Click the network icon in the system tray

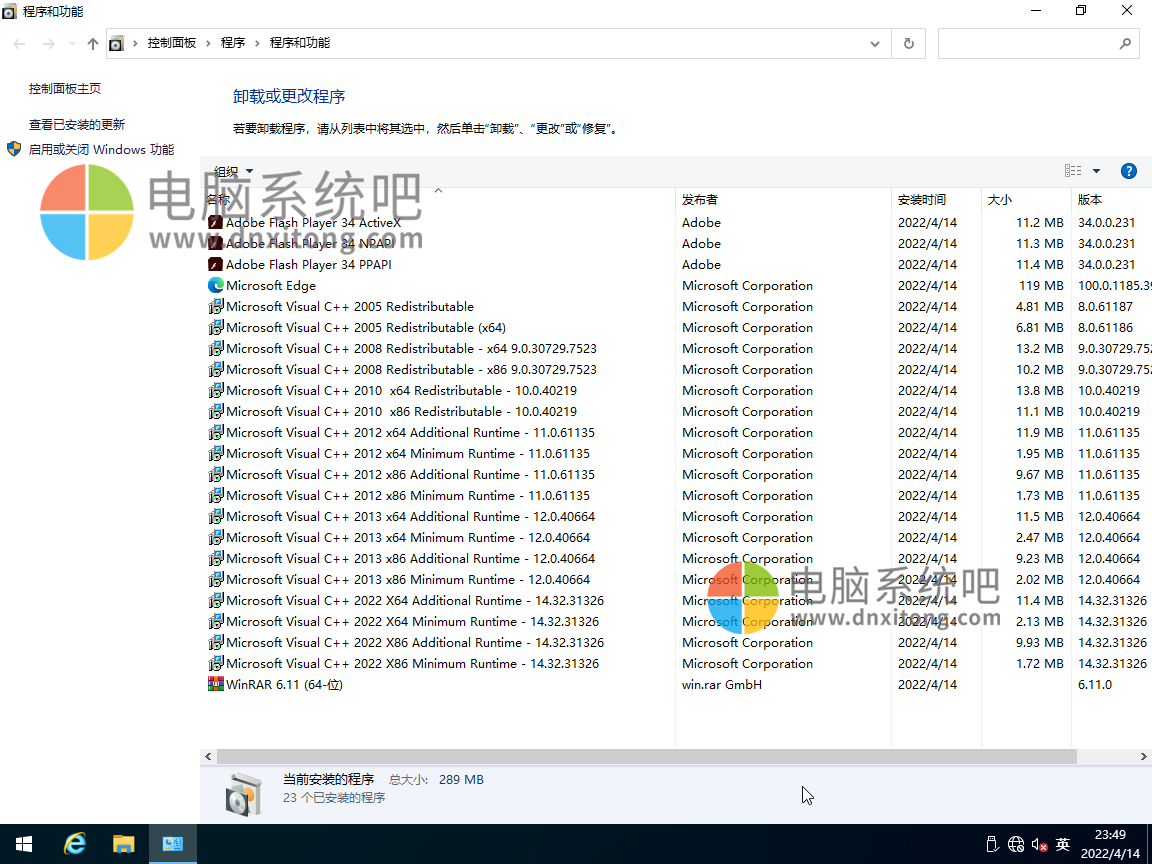pyautogui.click(x=1016, y=843)
